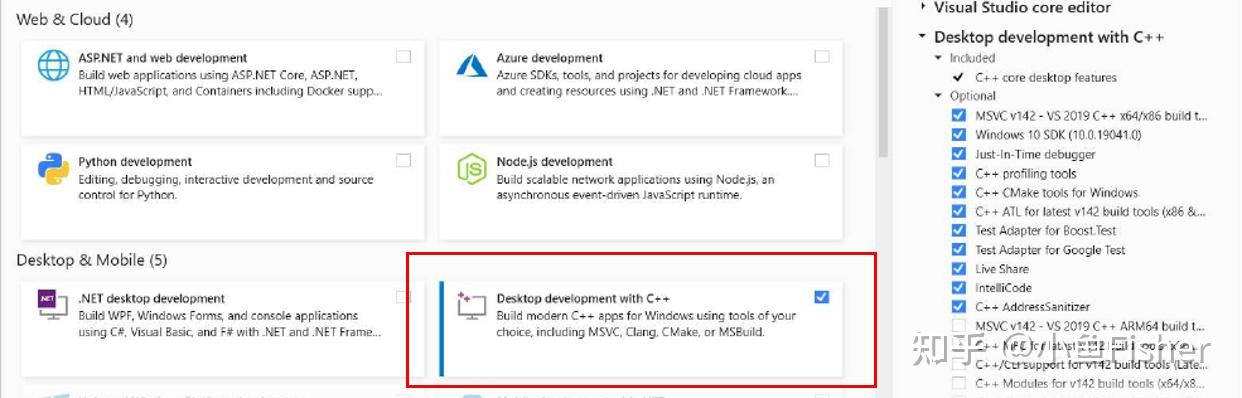Viewport: 1242px width, 398px height.
Task: Uncheck C++ CMake tools for Windows
Action: [959, 192]
